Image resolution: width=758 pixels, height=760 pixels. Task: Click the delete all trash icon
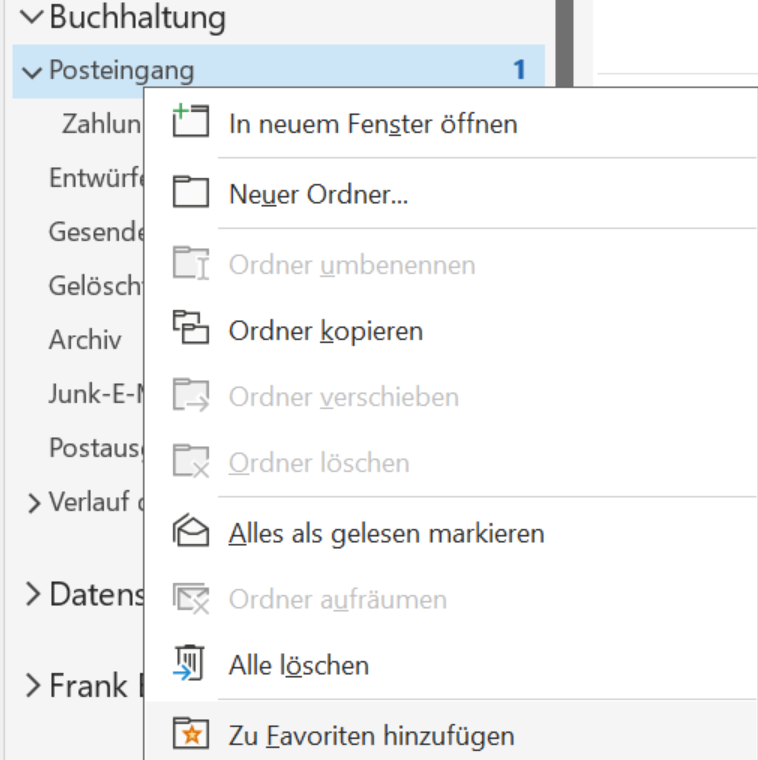tap(189, 664)
